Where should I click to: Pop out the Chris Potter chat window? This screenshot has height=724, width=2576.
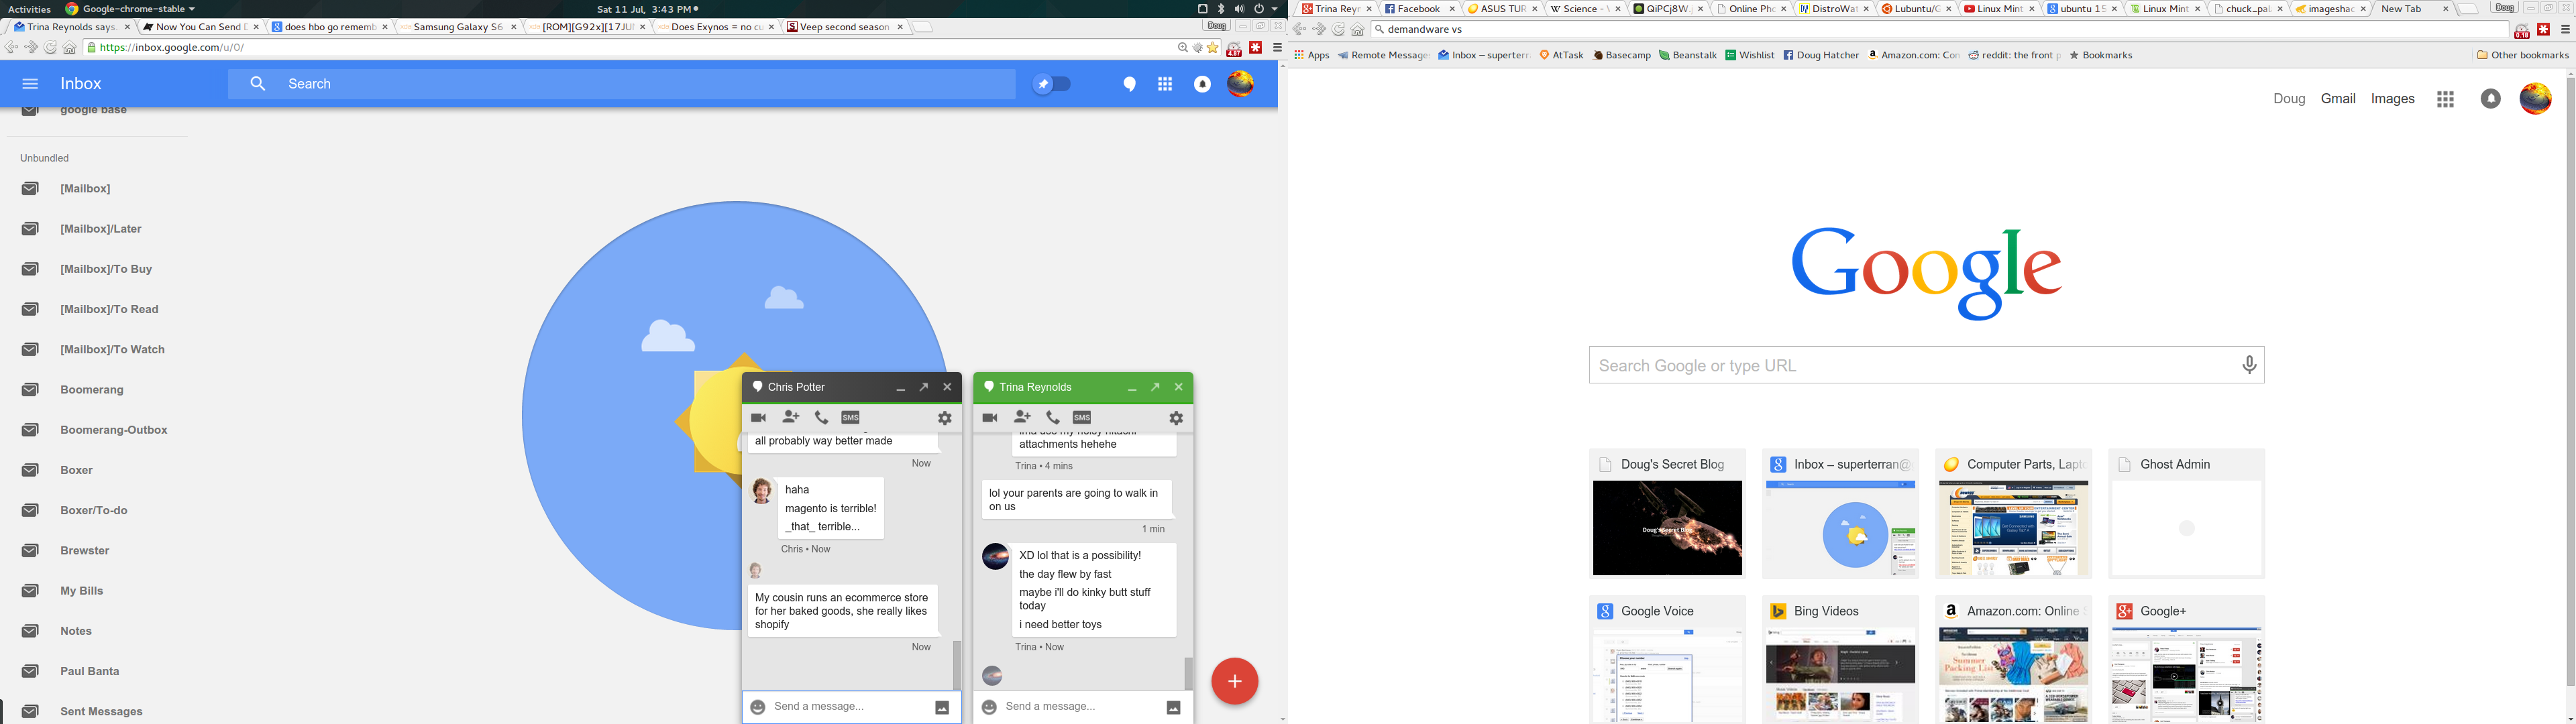tap(924, 387)
